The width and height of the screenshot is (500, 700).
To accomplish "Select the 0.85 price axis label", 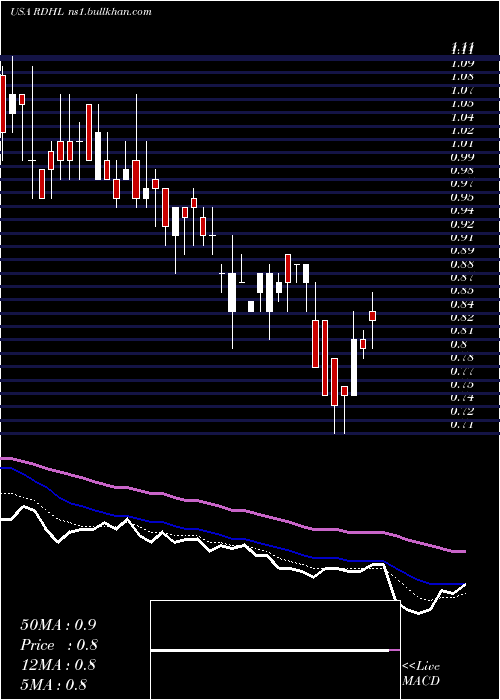I will point(462,291).
